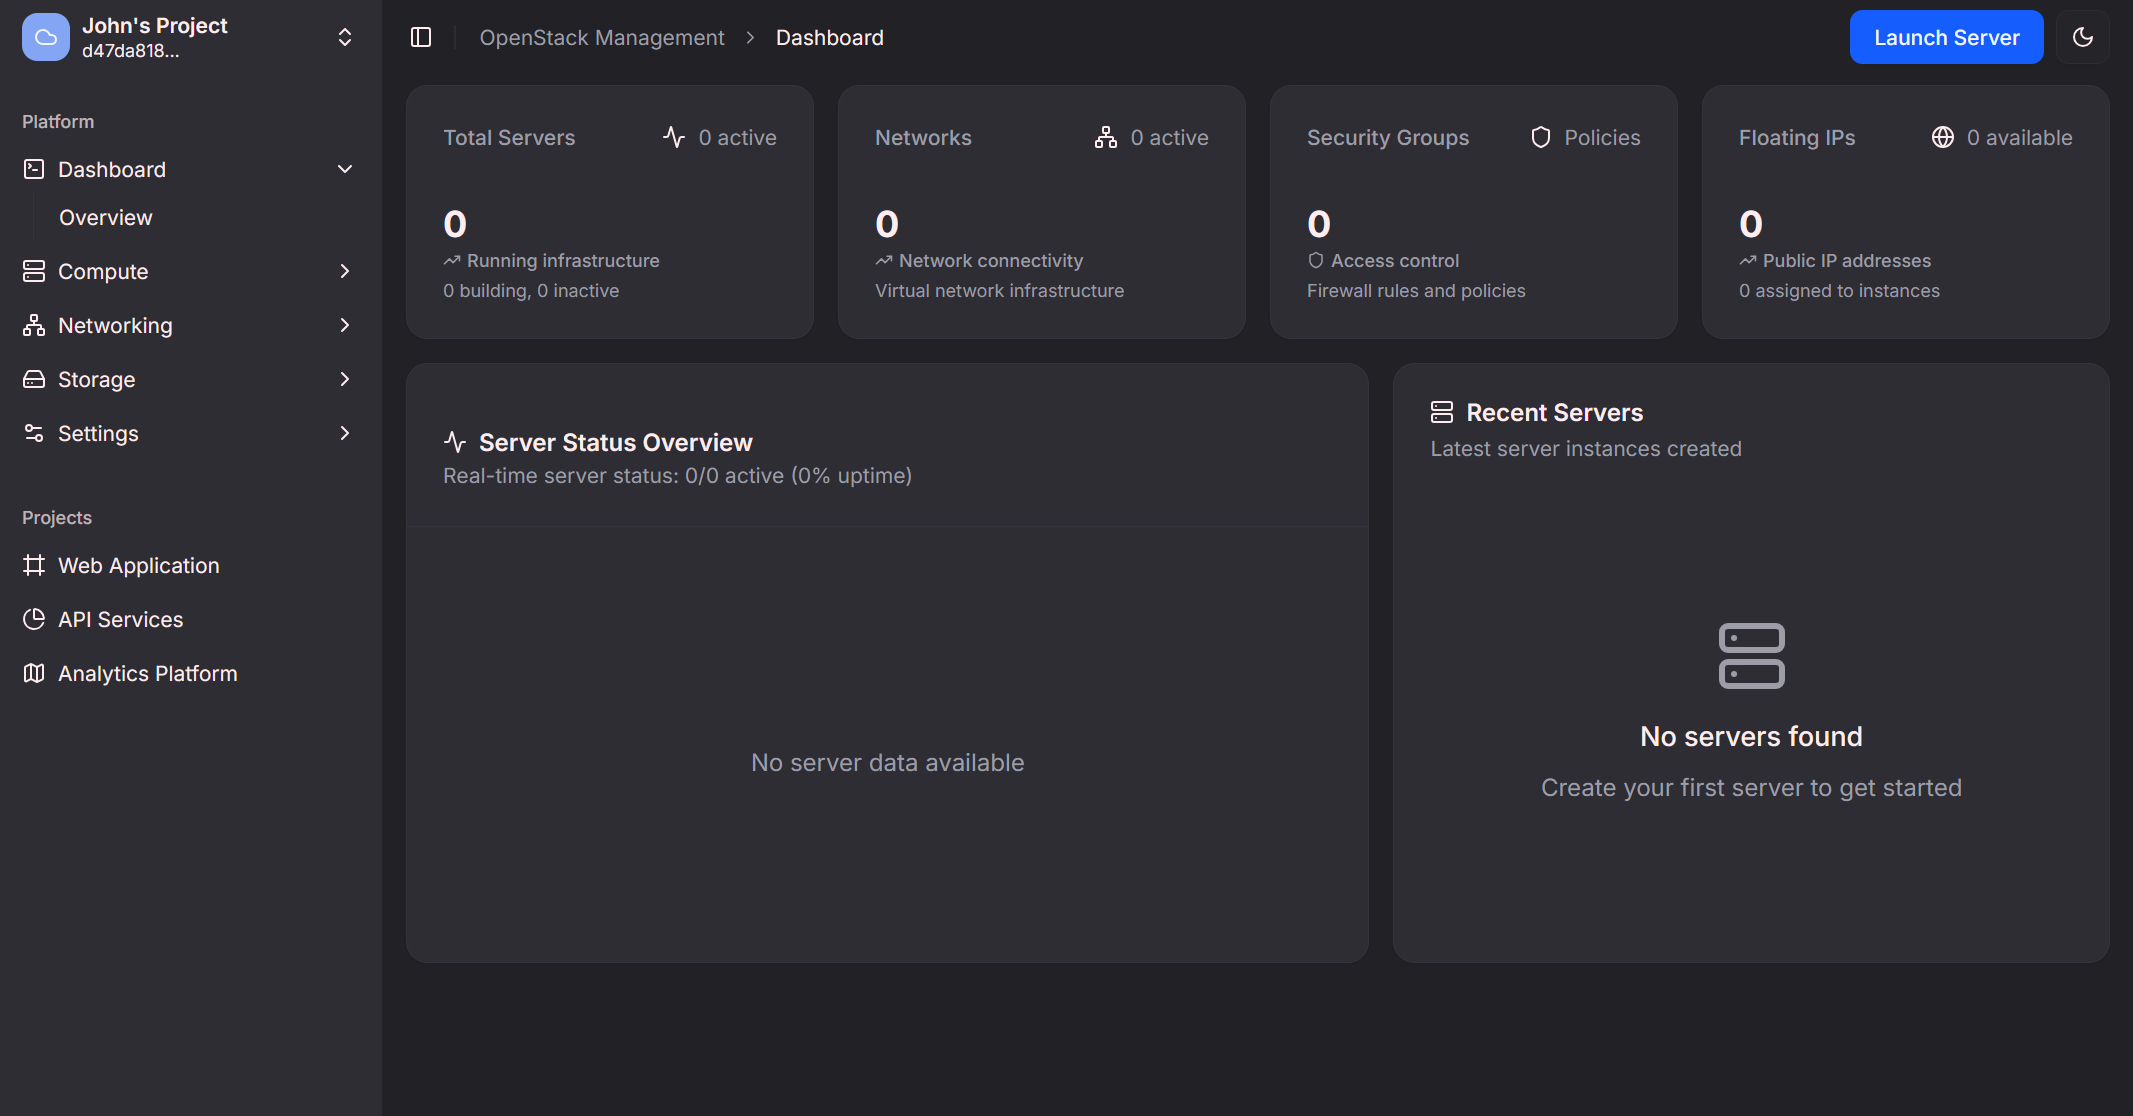Click the Web Application frame icon
Screen dimensions: 2133x1116
(34, 565)
